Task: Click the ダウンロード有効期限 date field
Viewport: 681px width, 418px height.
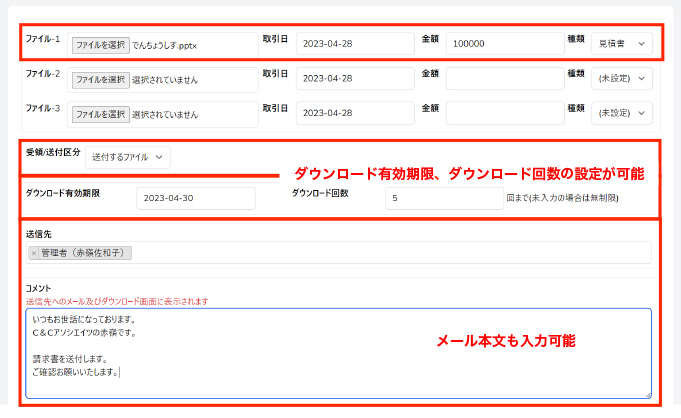Action: click(195, 198)
